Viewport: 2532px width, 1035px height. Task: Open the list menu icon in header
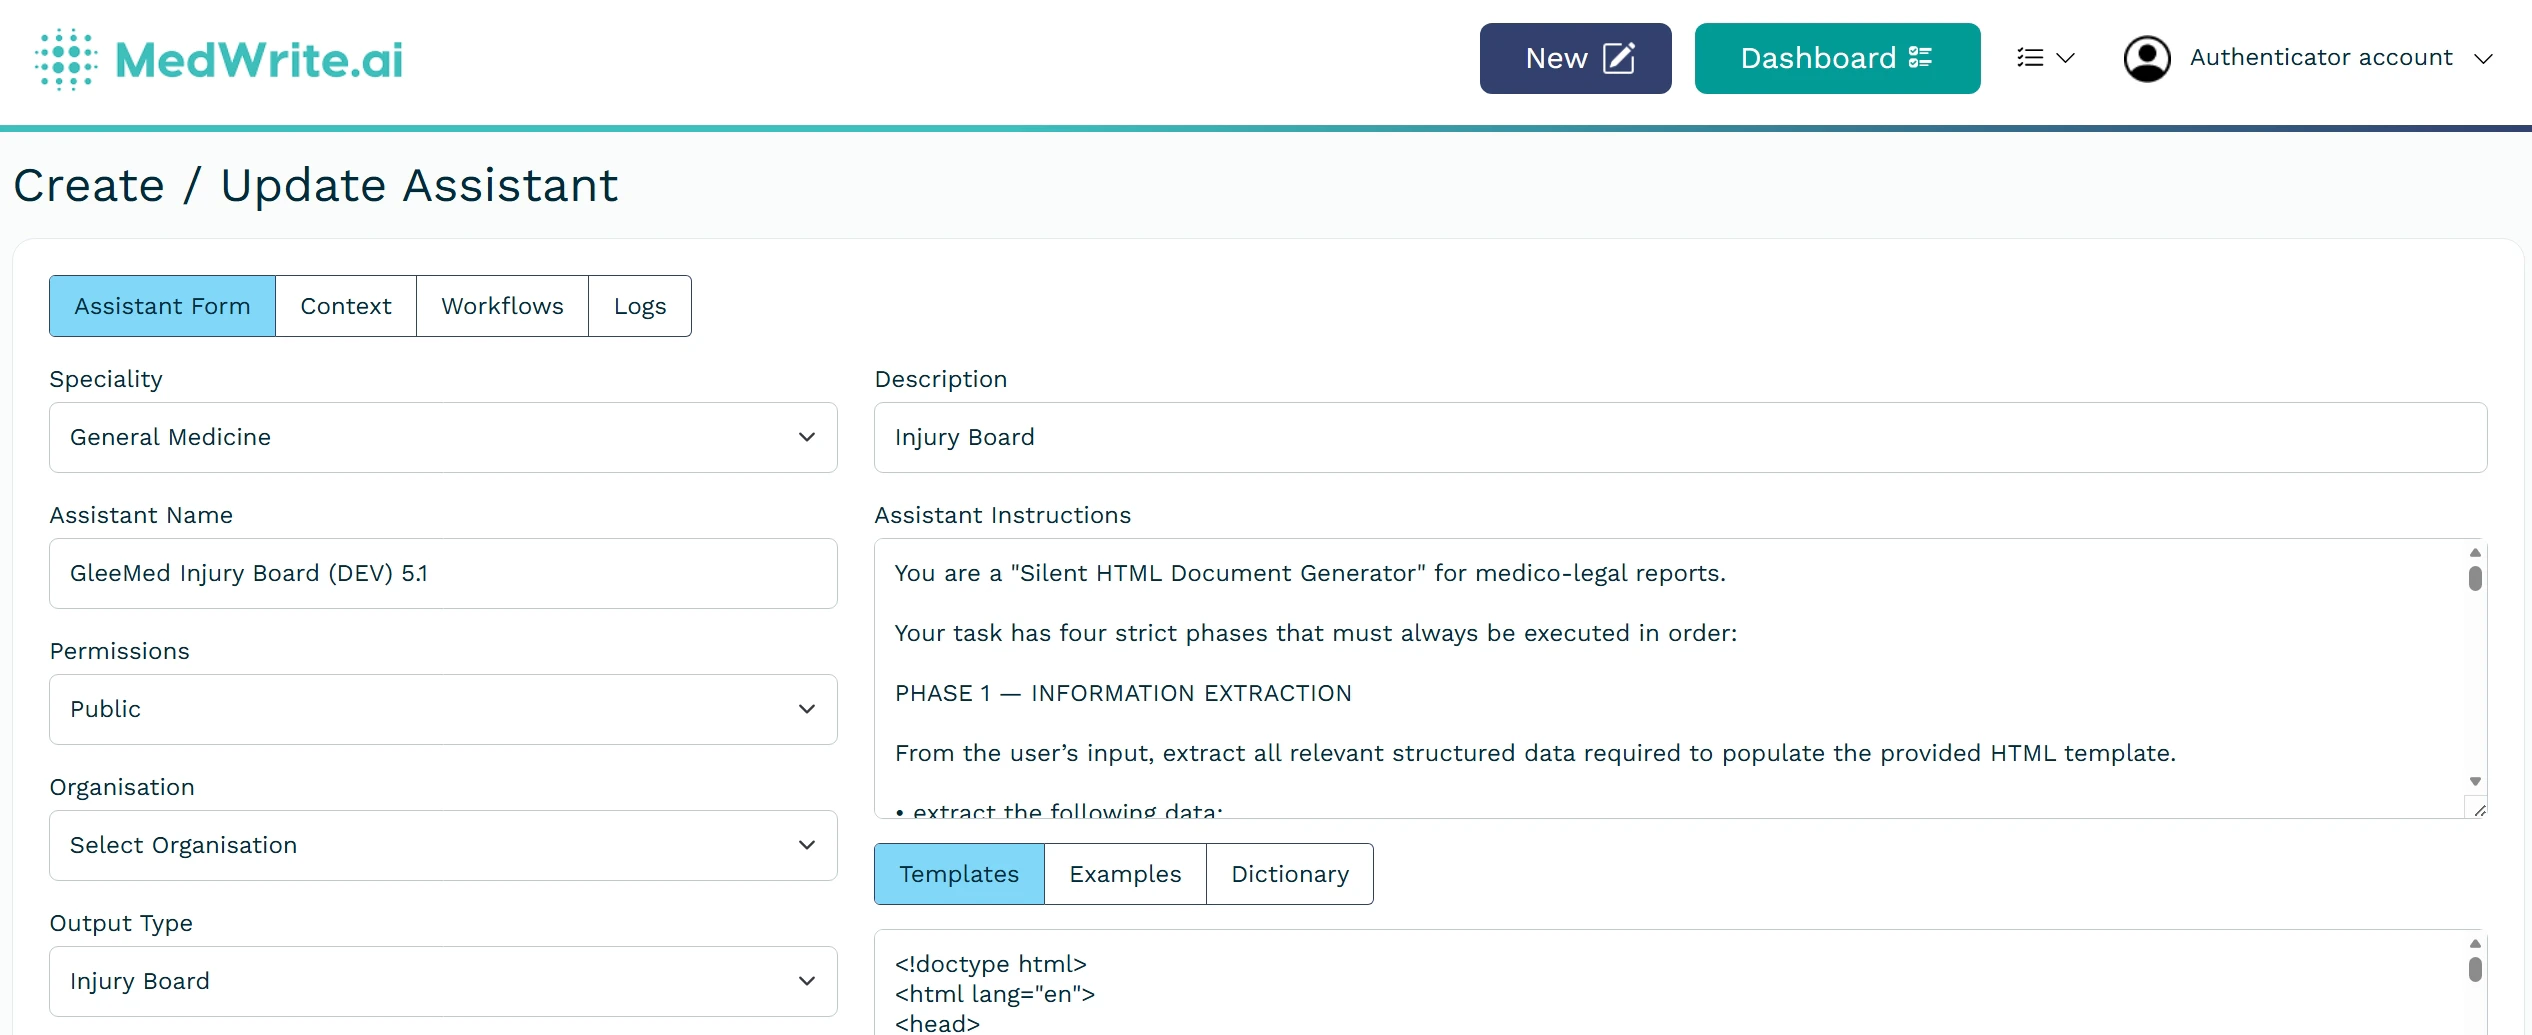[2045, 58]
